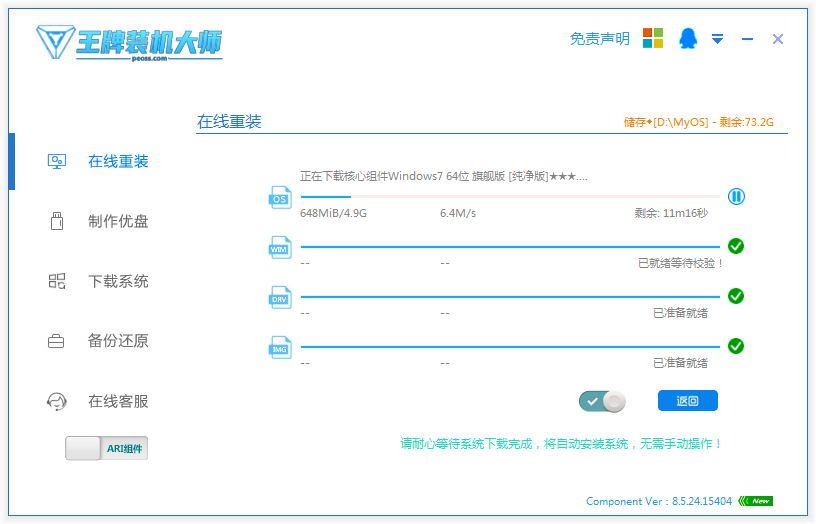Click the 6.4M/s download speed text
The width and height of the screenshot is (816, 524).
click(x=458, y=213)
